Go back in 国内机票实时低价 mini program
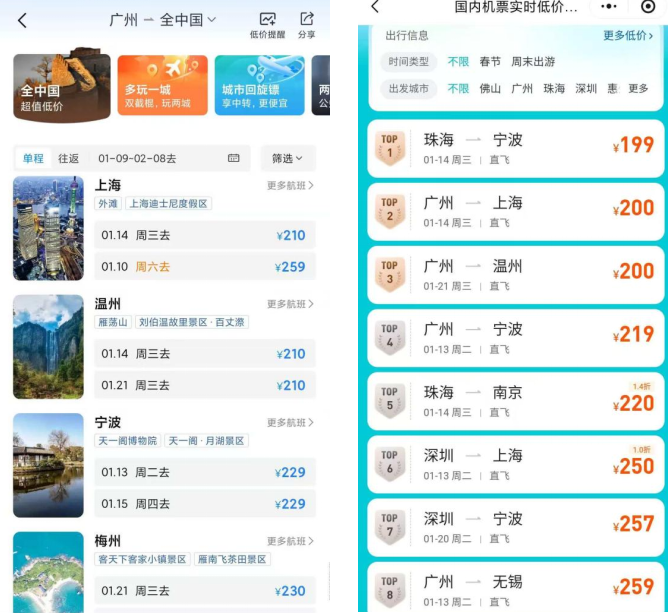The image size is (668, 615). point(375,6)
